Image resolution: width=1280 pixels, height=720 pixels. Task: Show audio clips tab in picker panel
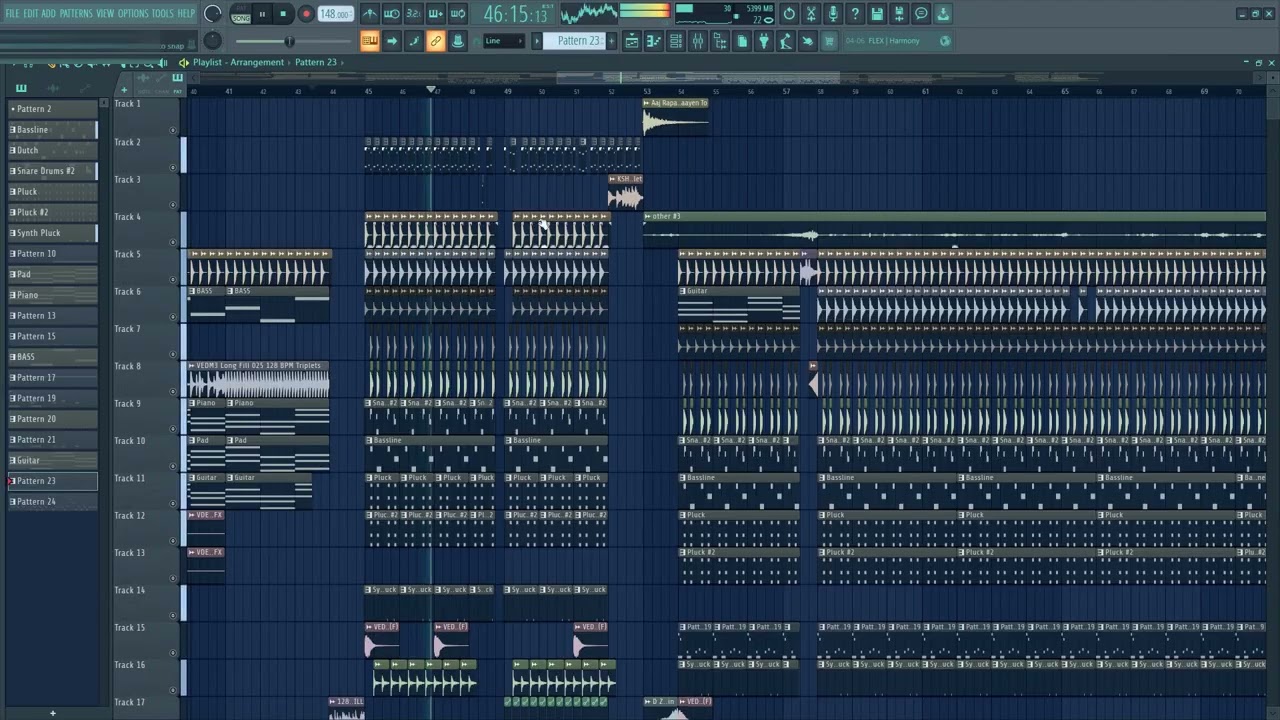[53, 88]
